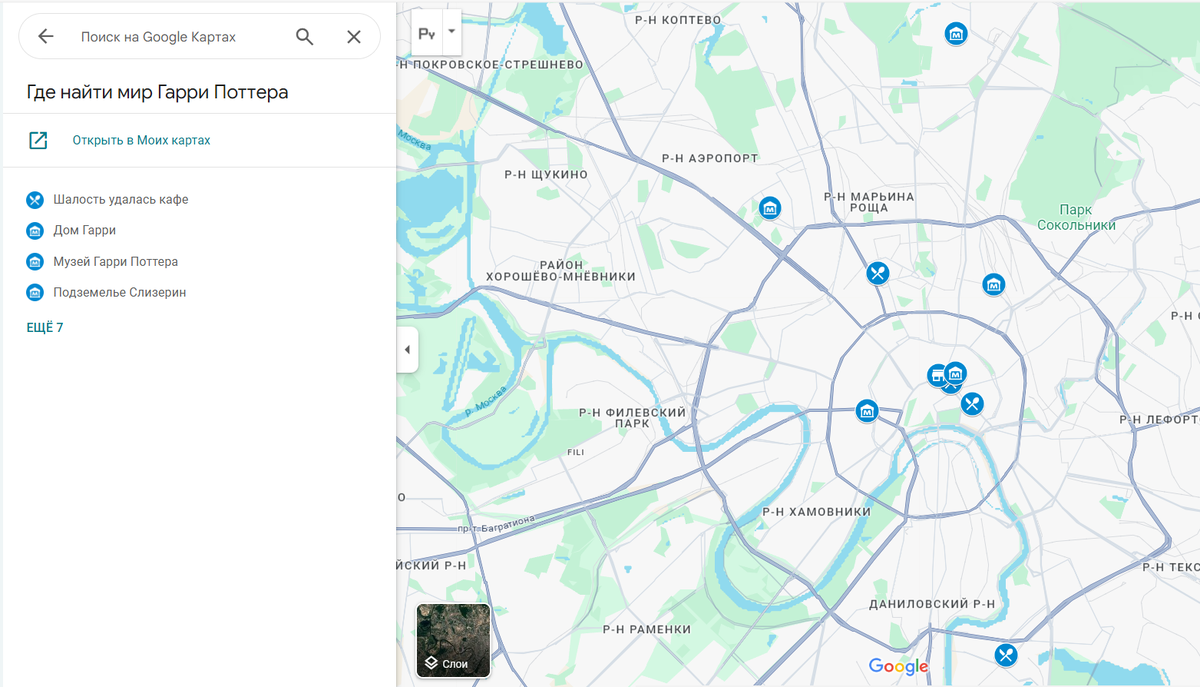Go back using the left arrow icon
This screenshot has width=1200, height=687.
coord(45,37)
